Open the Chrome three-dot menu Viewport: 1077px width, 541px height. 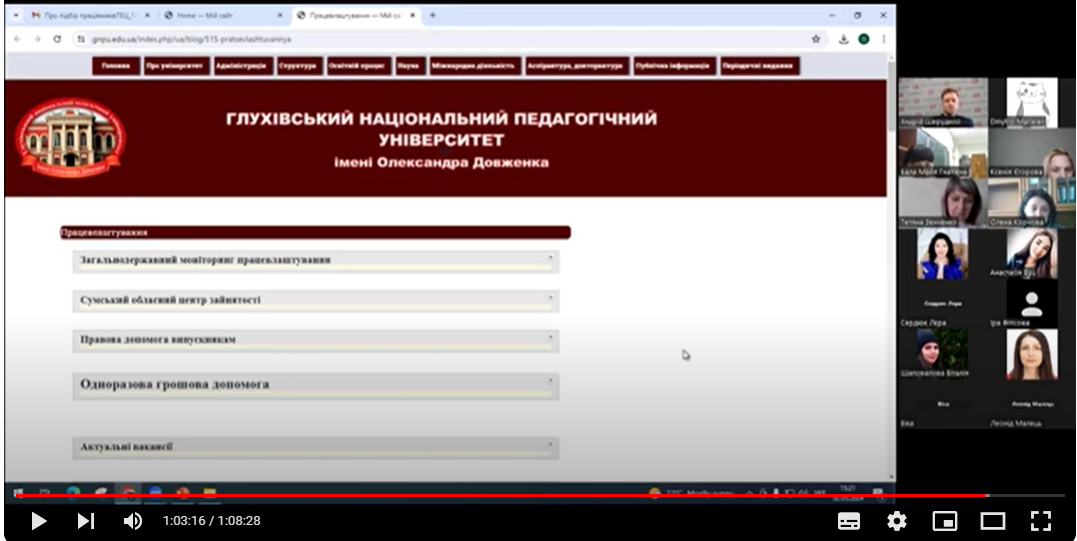point(883,39)
